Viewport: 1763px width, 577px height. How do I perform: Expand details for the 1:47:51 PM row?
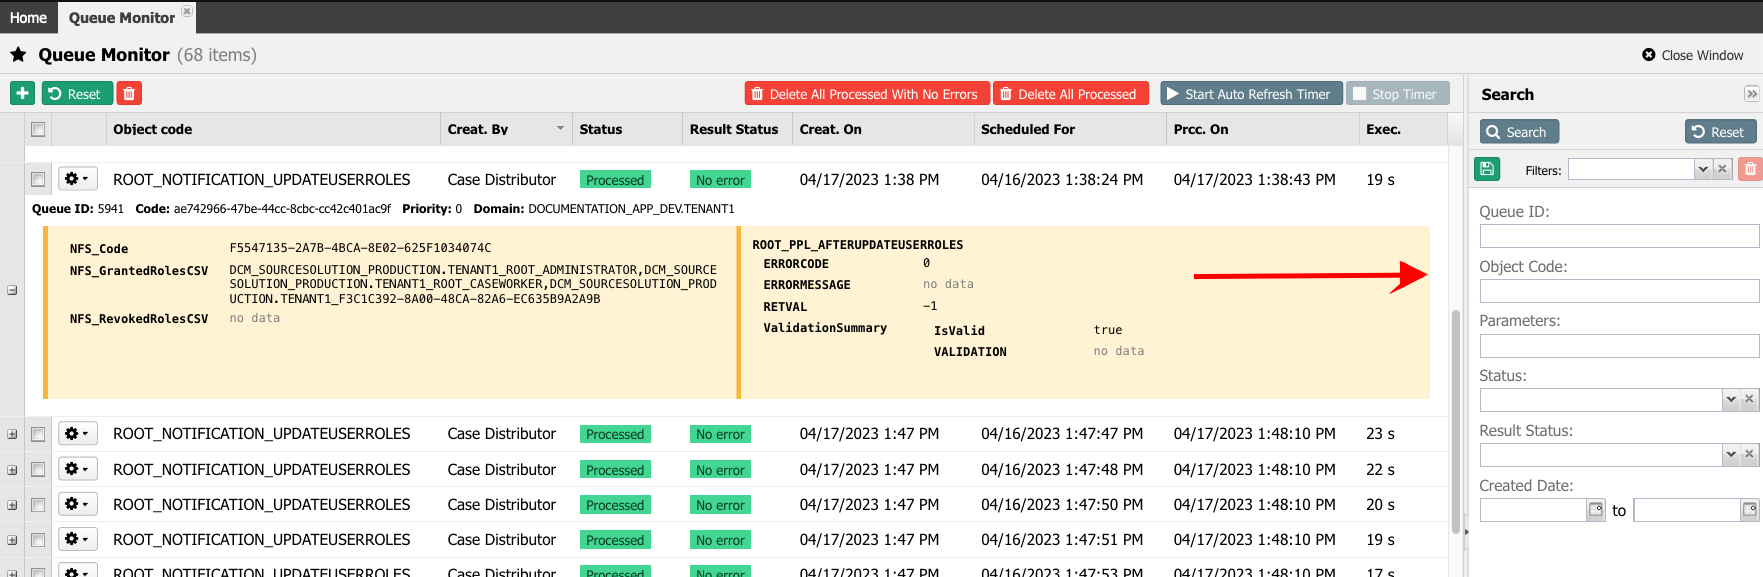12,540
